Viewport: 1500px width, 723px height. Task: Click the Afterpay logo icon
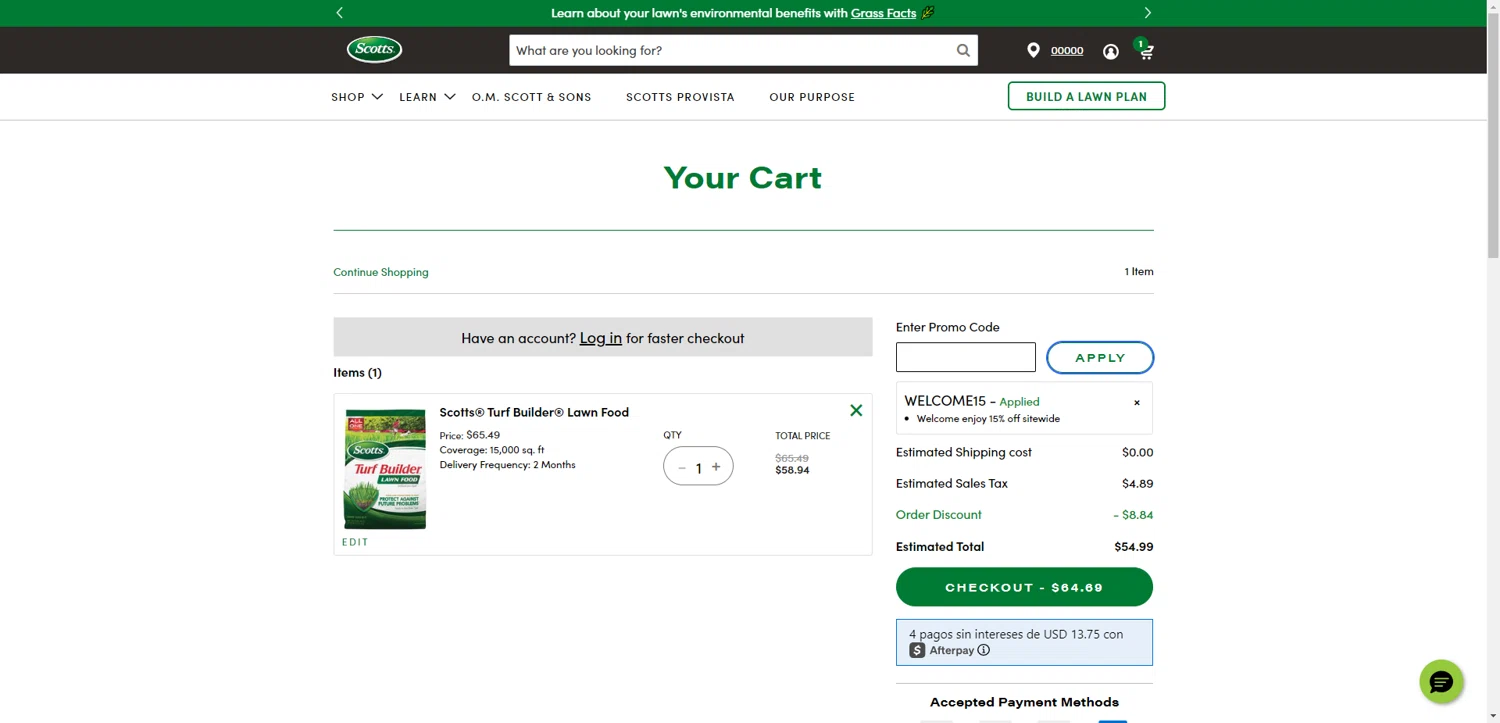(x=917, y=650)
